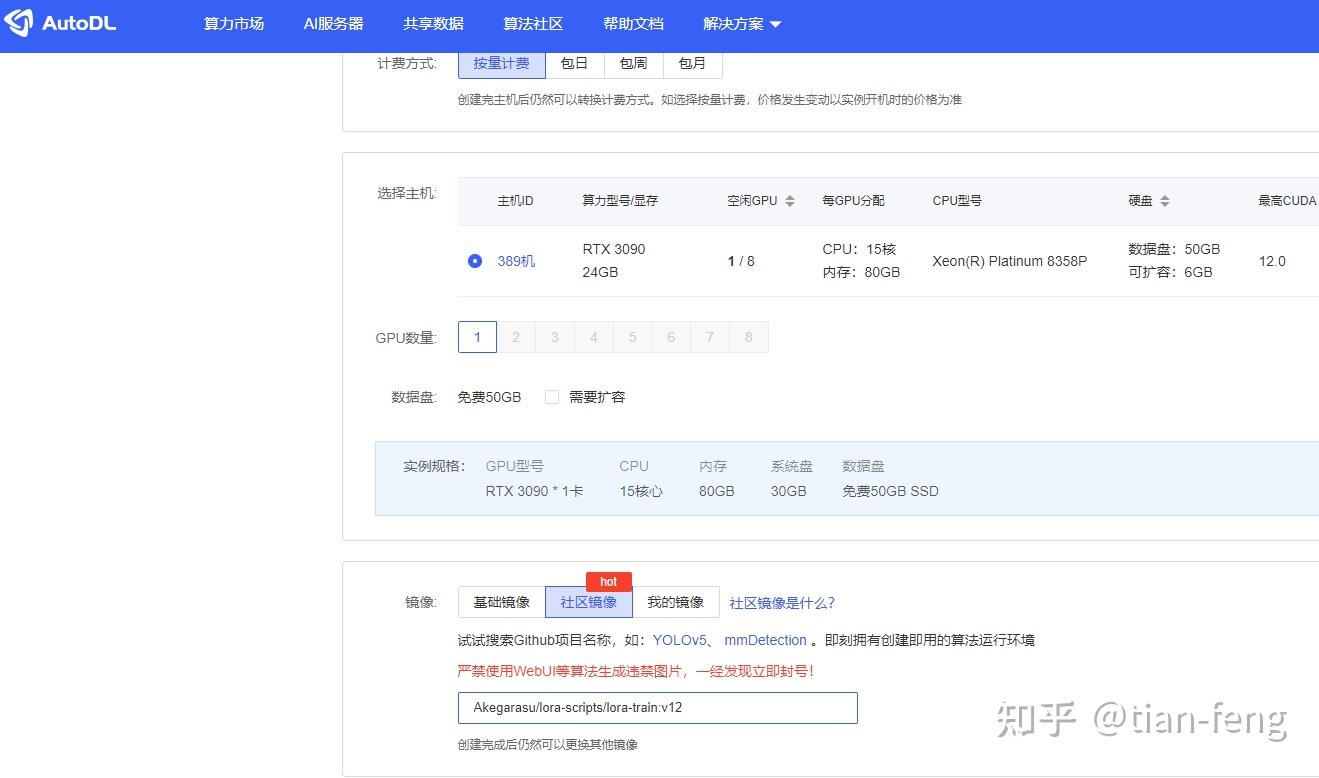The image size is (1319, 778).
Task: Enable the 需要扩容 checkbox
Action: tap(552, 396)
